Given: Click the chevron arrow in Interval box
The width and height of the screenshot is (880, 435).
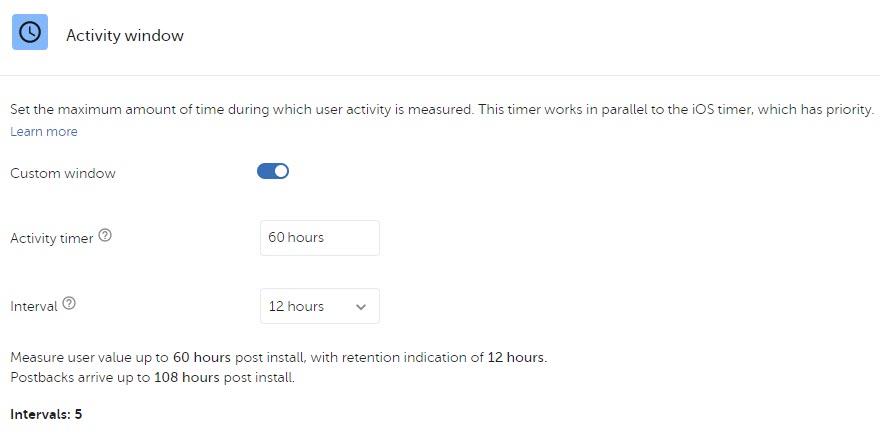Looking at the screenshot, I should (x=361, y=307).
